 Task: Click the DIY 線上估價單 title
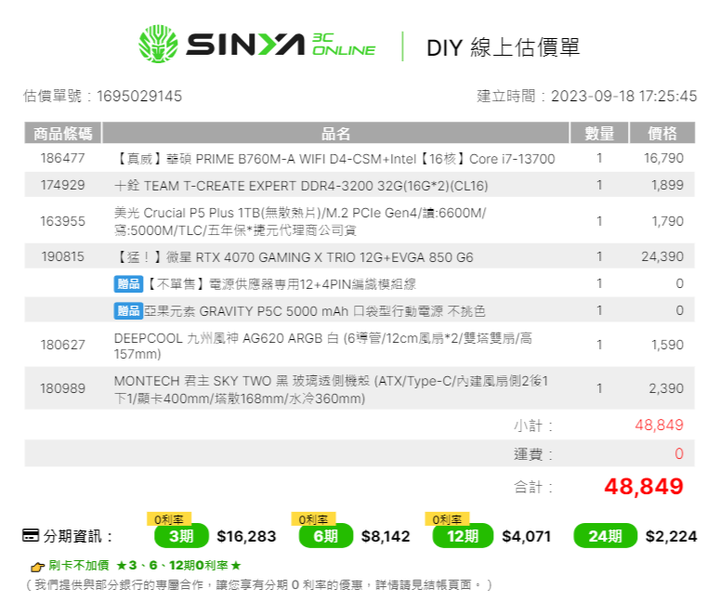(x=503, y=47)
